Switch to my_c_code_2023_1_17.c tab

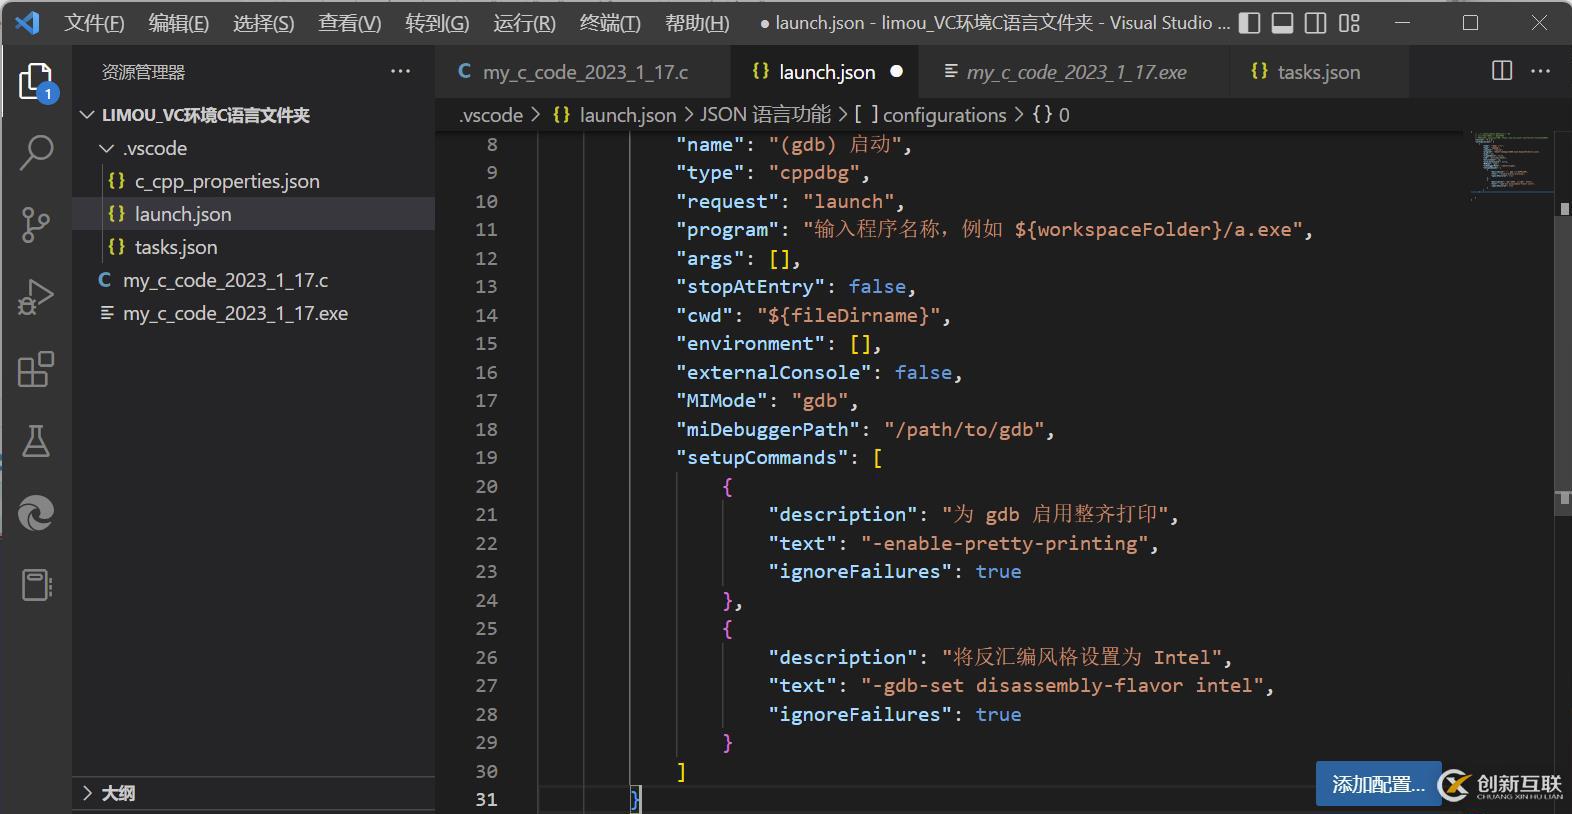point(584,71)
